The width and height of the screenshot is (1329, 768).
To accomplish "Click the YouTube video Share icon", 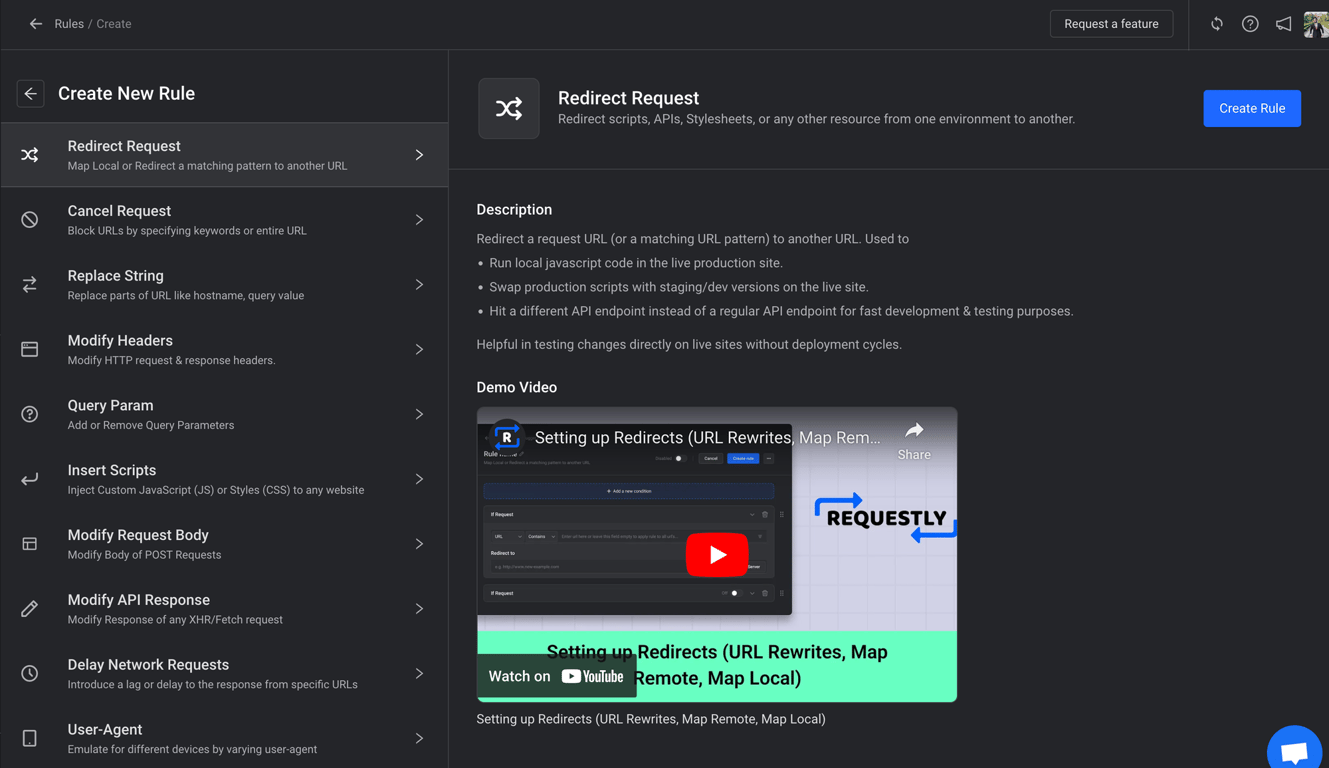I will tap(914, 439).
